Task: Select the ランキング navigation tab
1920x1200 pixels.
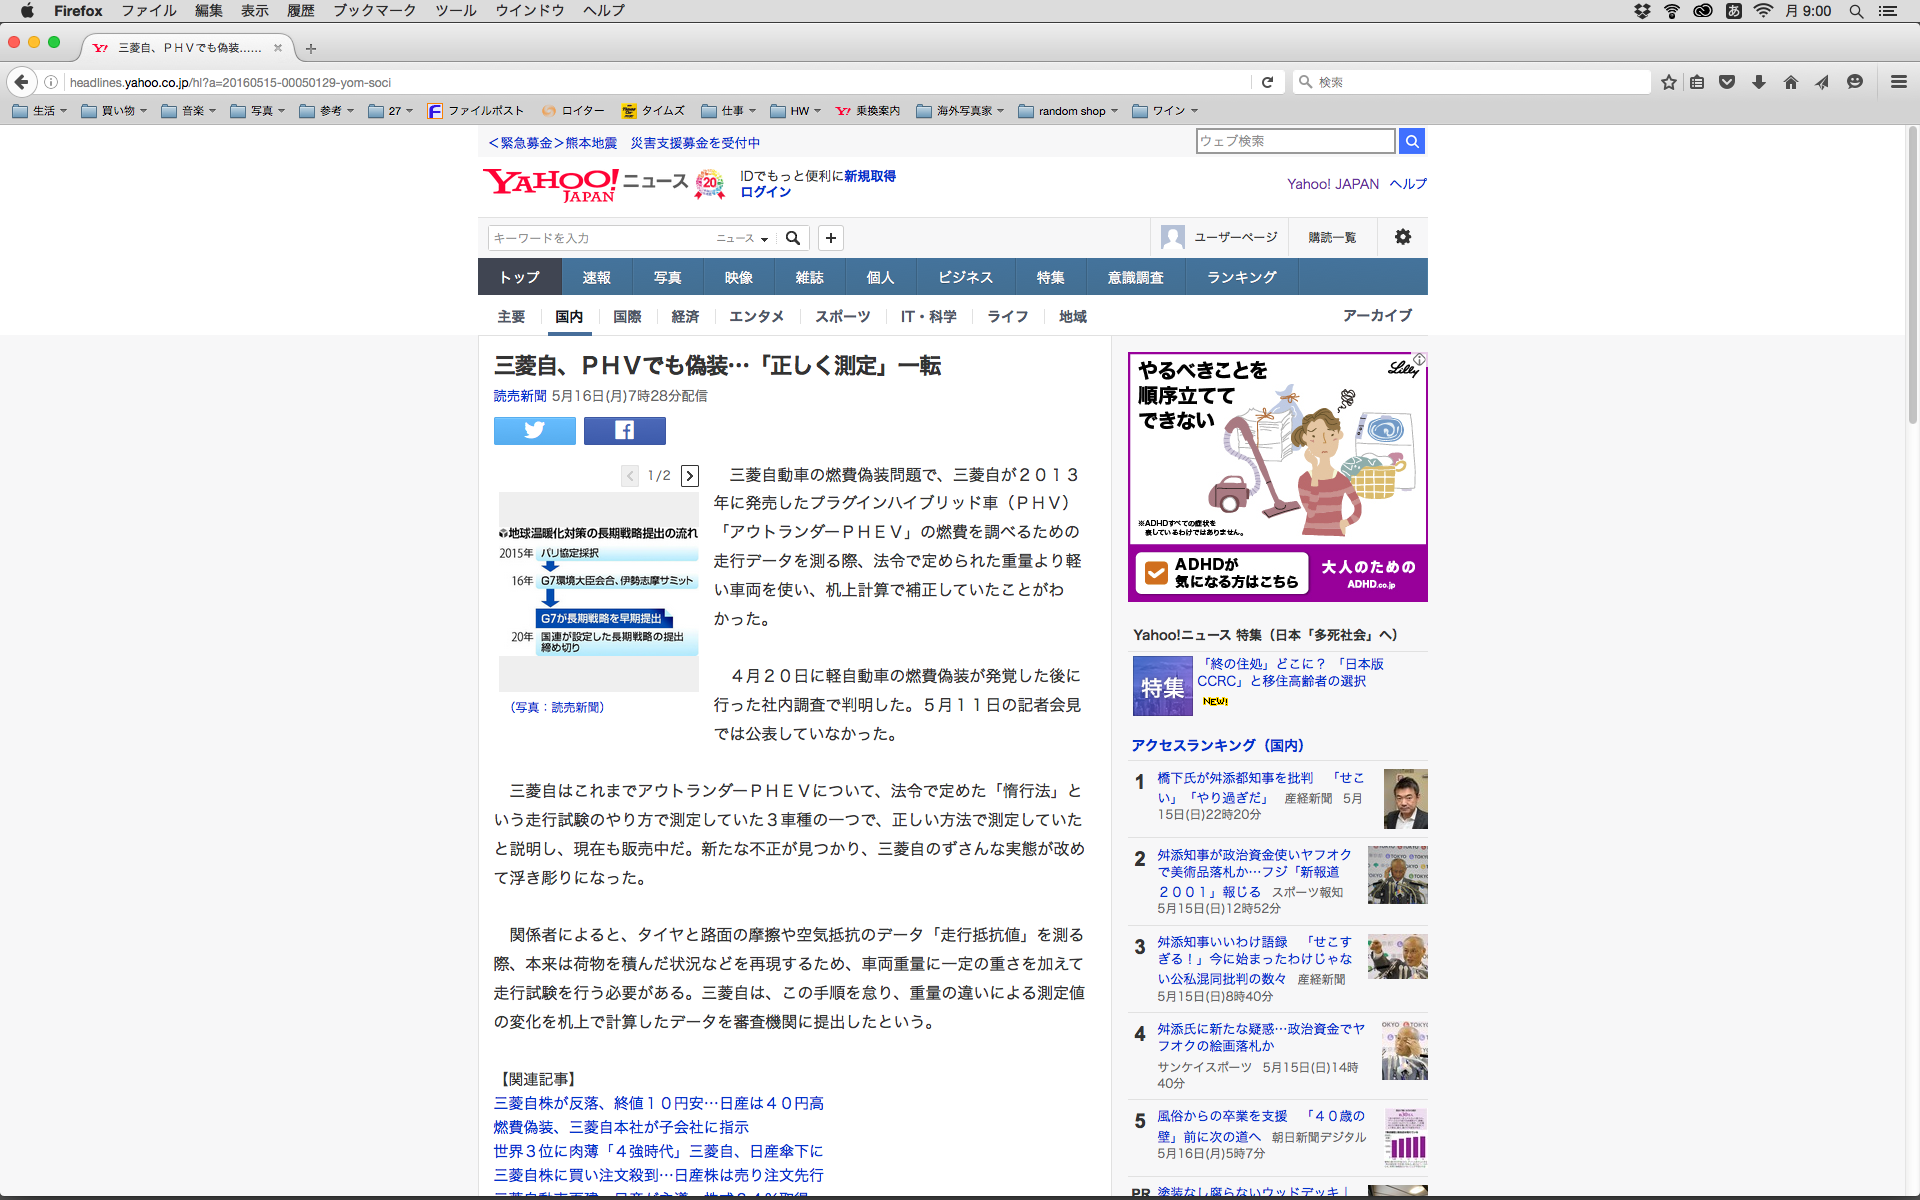Action: pos(1241,277)
